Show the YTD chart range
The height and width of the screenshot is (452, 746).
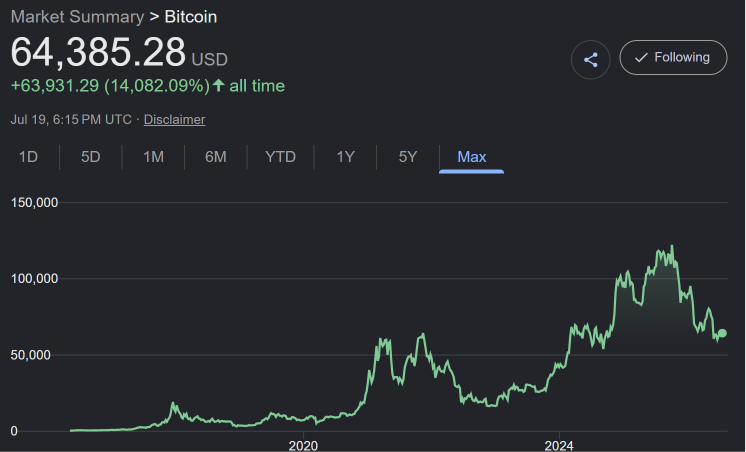coord(280,157)
